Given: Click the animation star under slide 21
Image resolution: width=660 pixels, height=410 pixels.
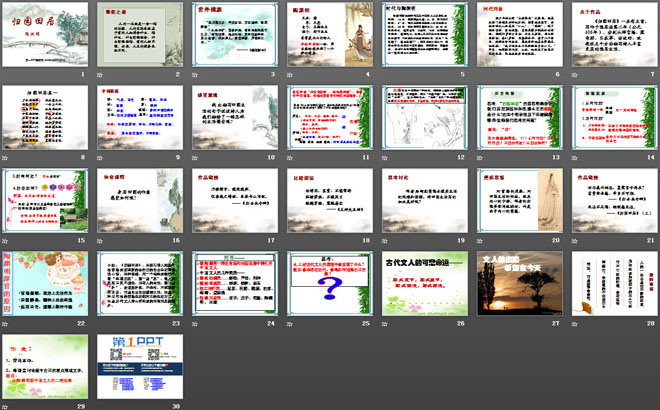Looking at the screenshot, I should pos(575,241).
